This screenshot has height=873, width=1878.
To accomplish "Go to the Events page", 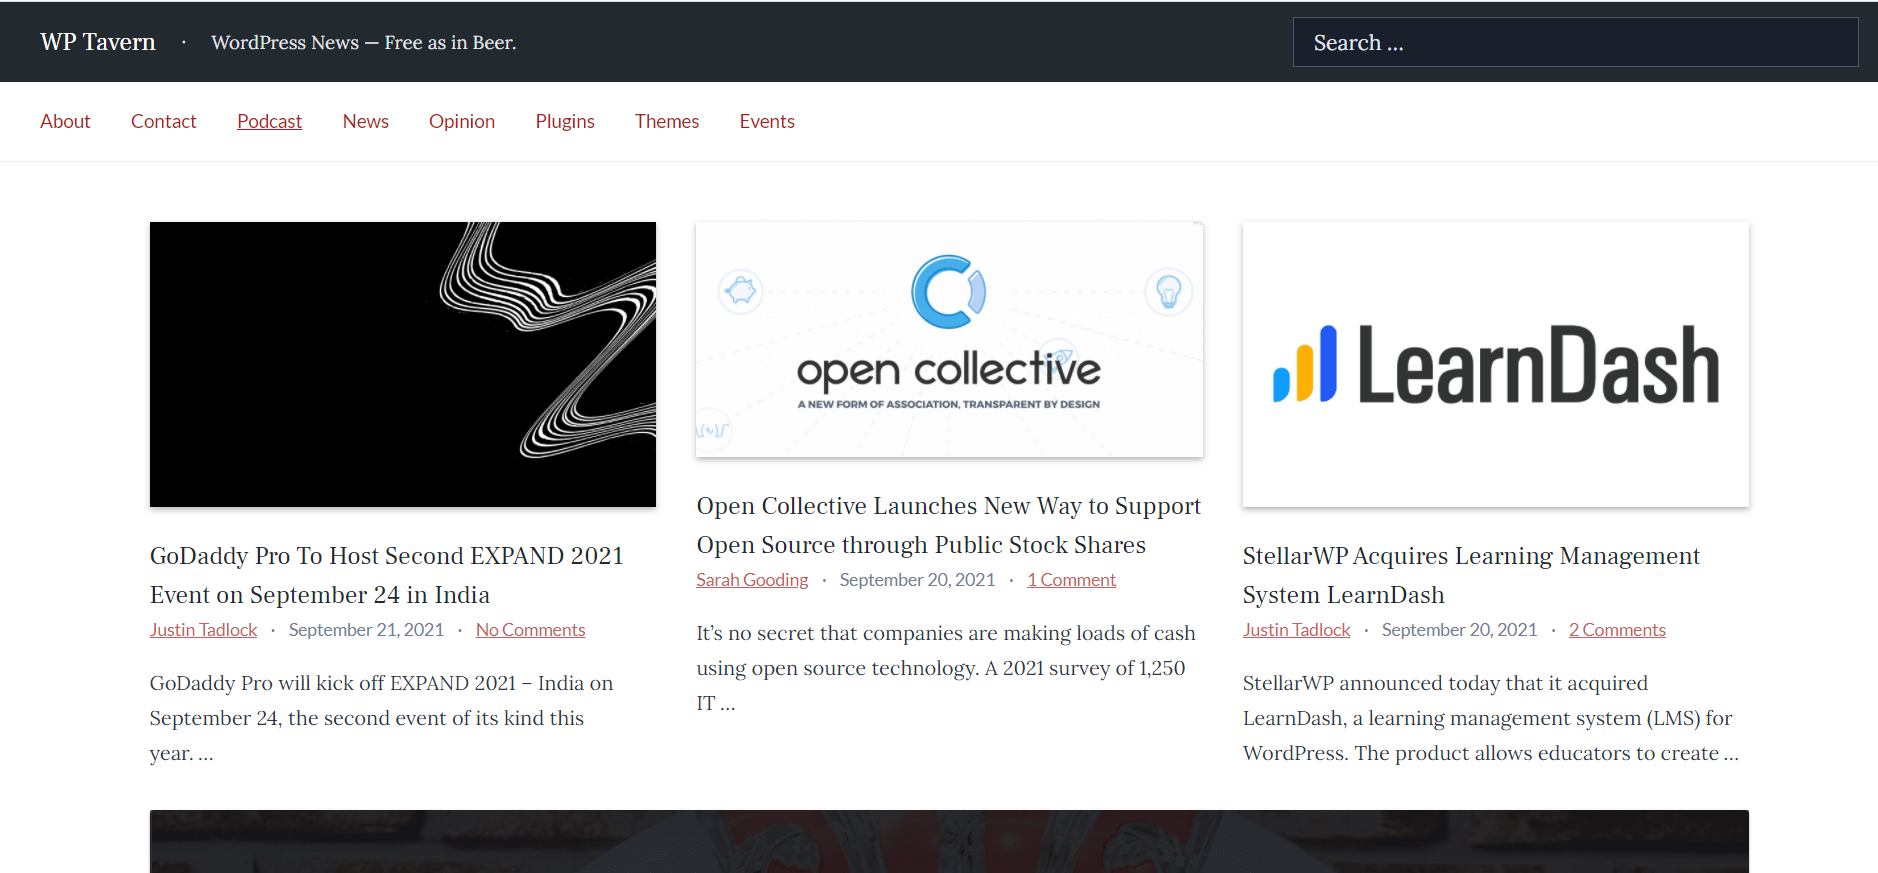I will [x=767, y=121].
